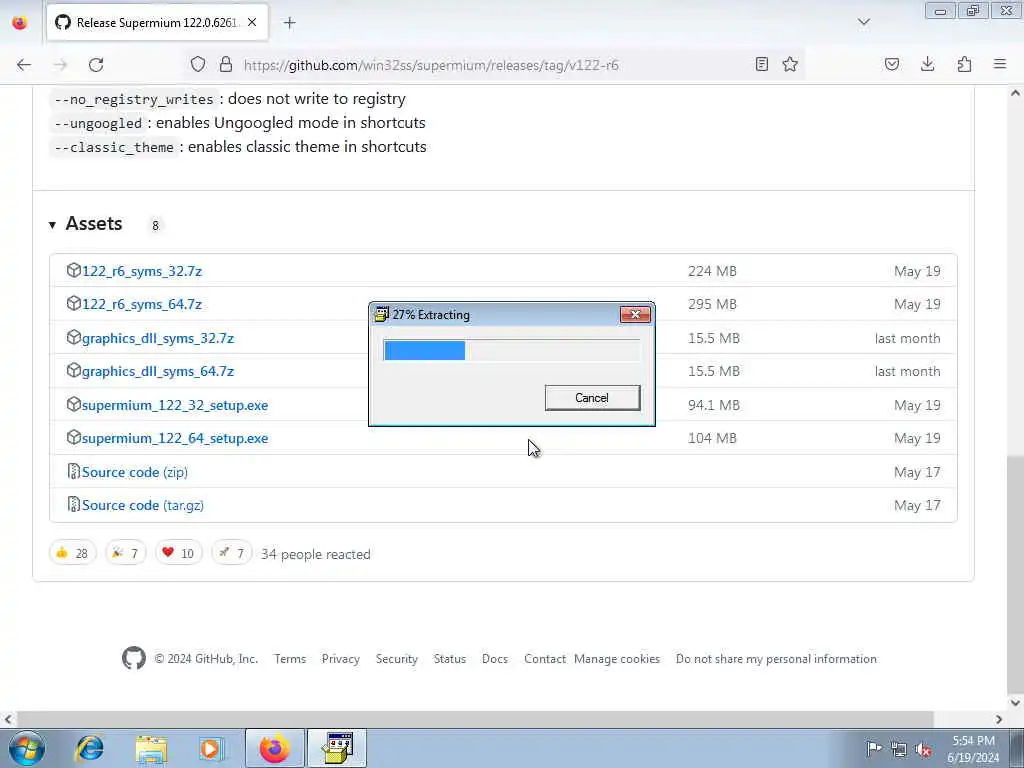Open the extensions puzzle icon

964,64
